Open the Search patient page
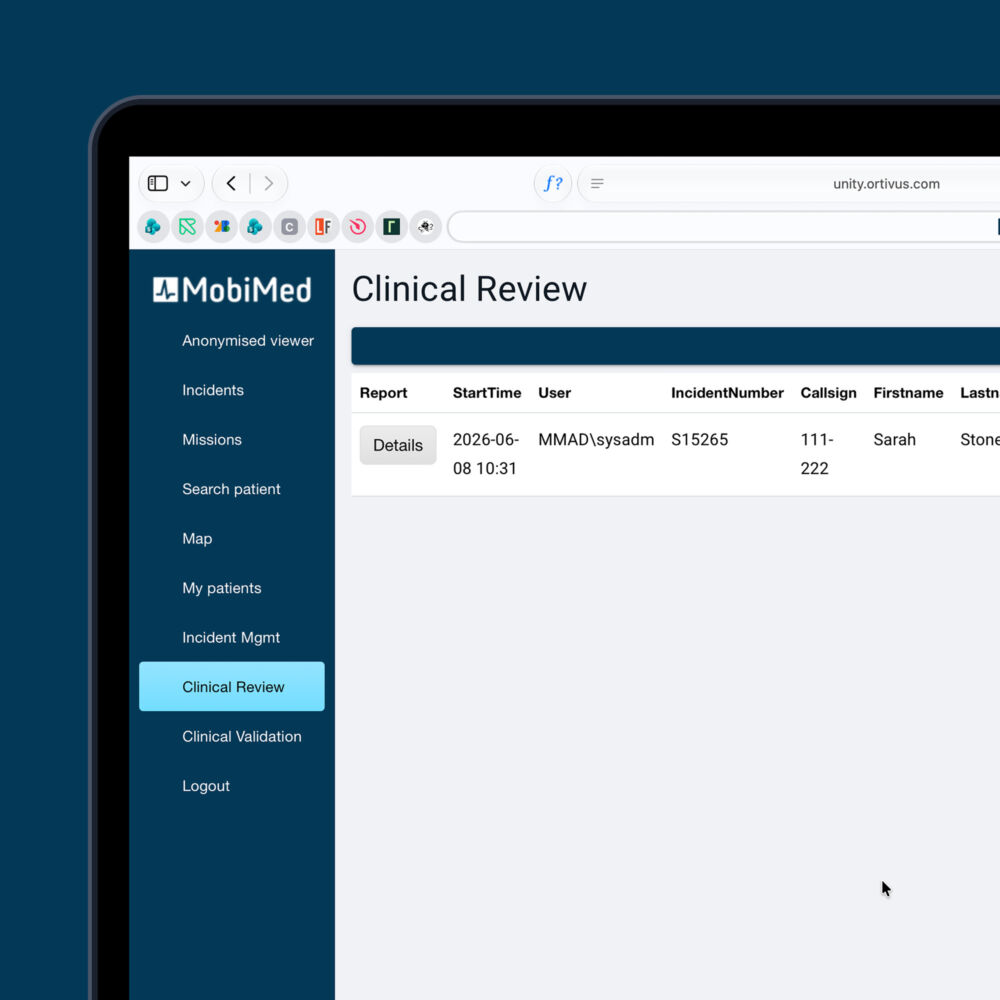1000x1000 pixels. [x=231, y=489]
